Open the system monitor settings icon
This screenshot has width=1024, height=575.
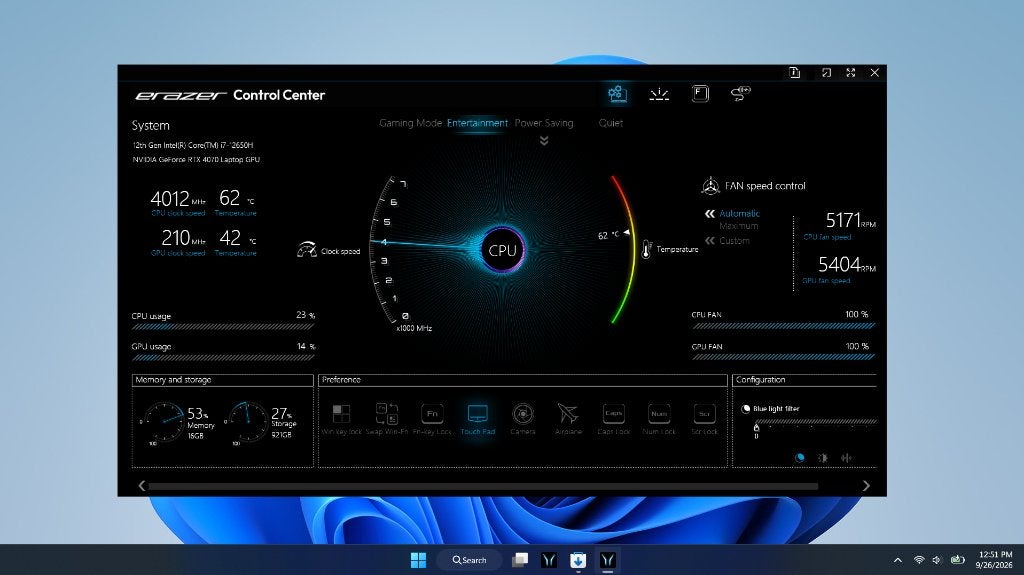616,93
